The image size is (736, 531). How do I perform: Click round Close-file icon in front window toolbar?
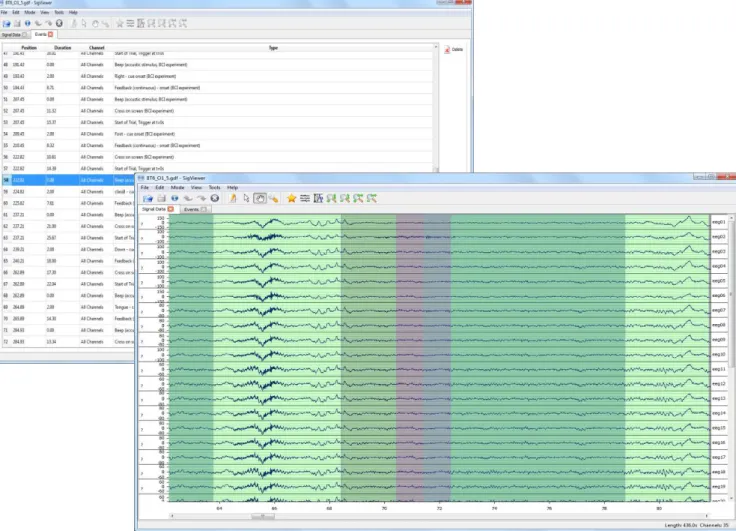pyautogui.click(x=215, y=199)
